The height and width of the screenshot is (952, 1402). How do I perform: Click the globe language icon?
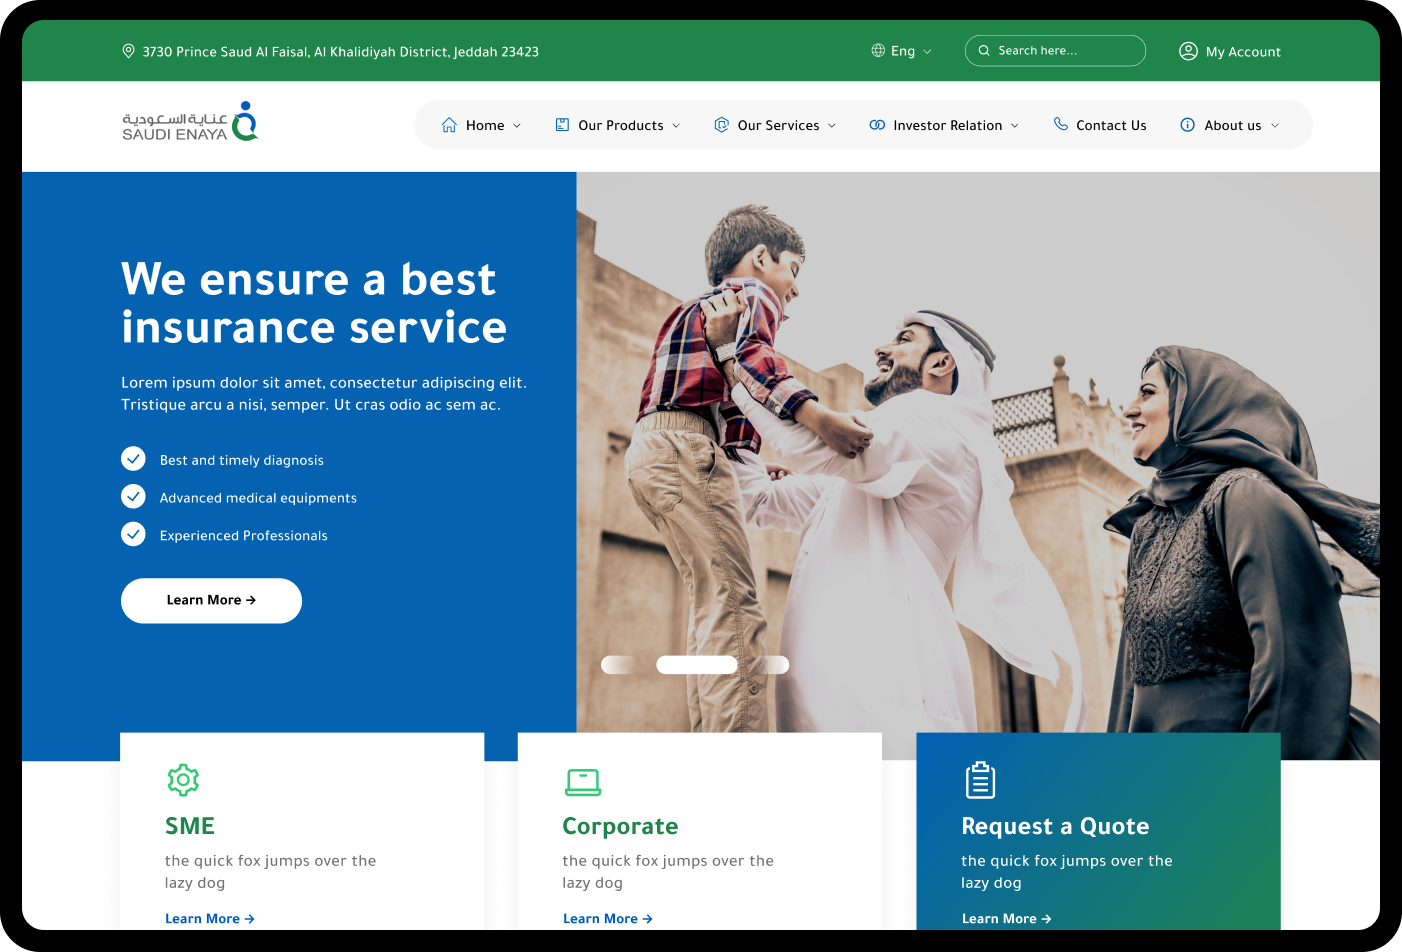(x=878, y=51)
